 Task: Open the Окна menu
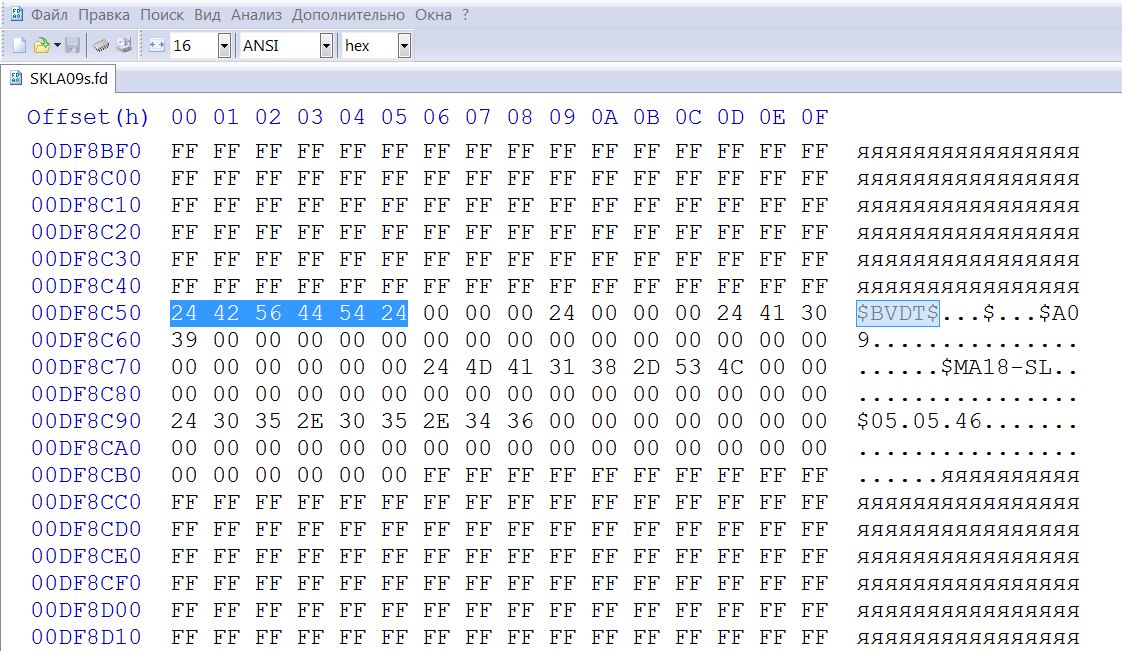coord(434,14)
